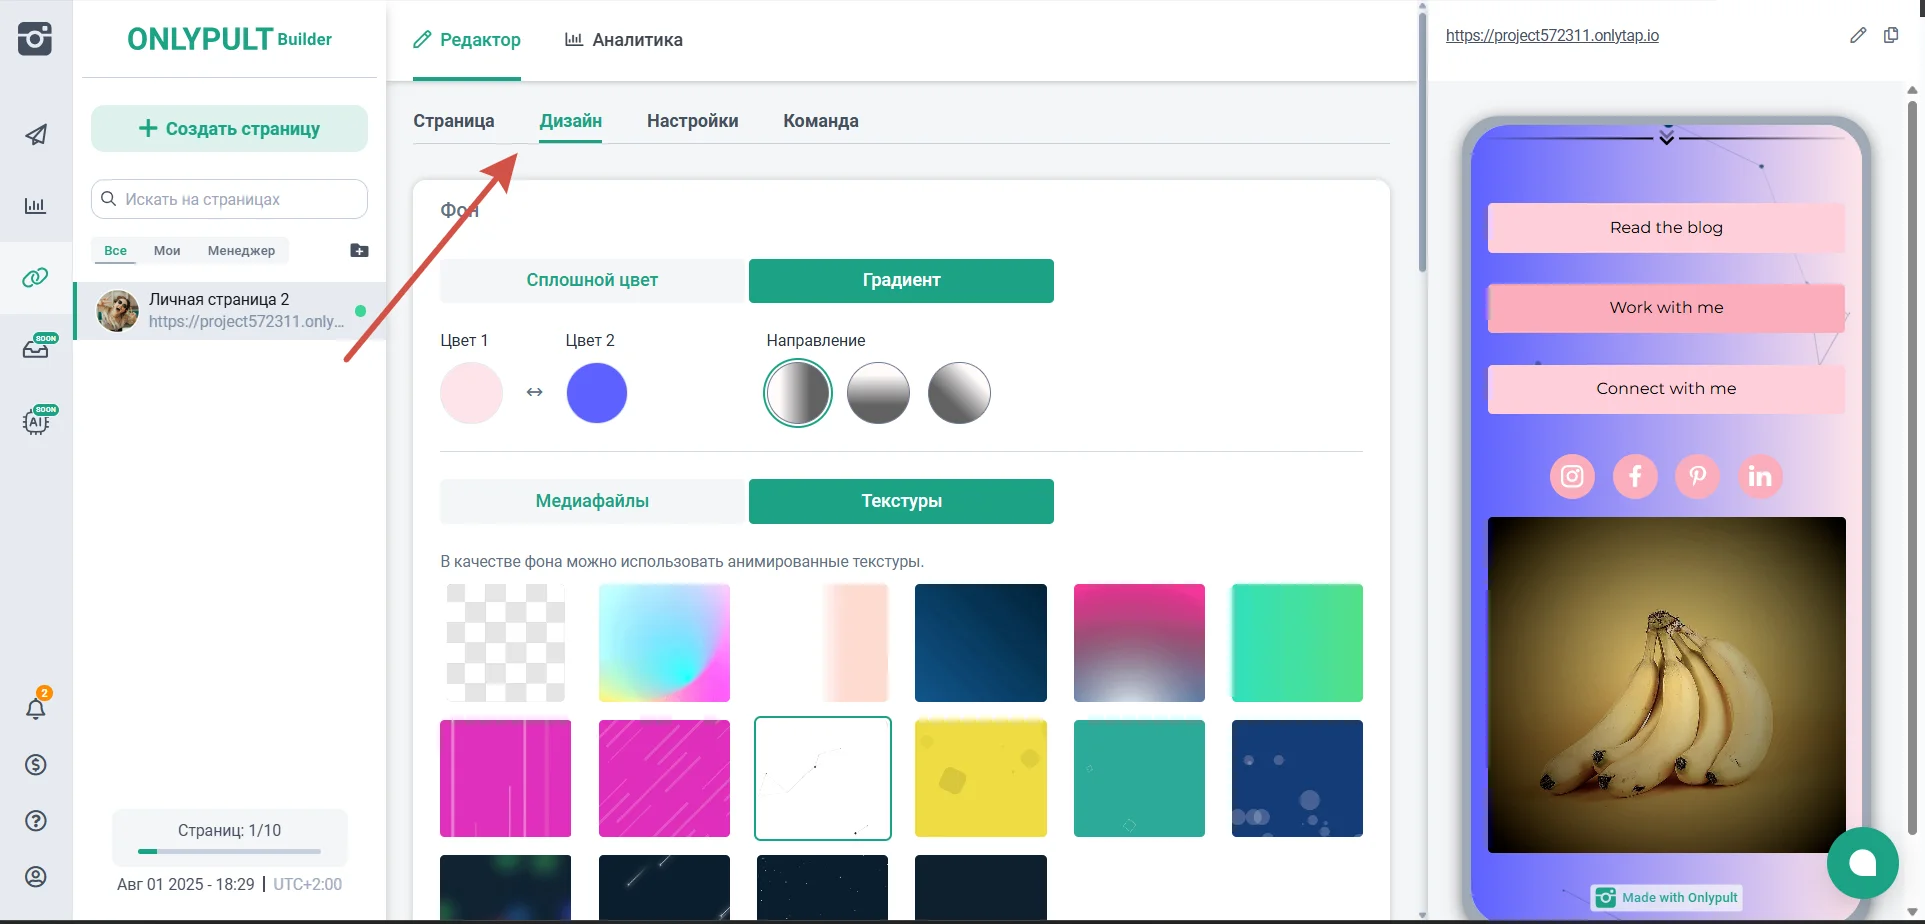The image size is (1925, 924).
Task: Open the Редактор tab
Action: 467,40
